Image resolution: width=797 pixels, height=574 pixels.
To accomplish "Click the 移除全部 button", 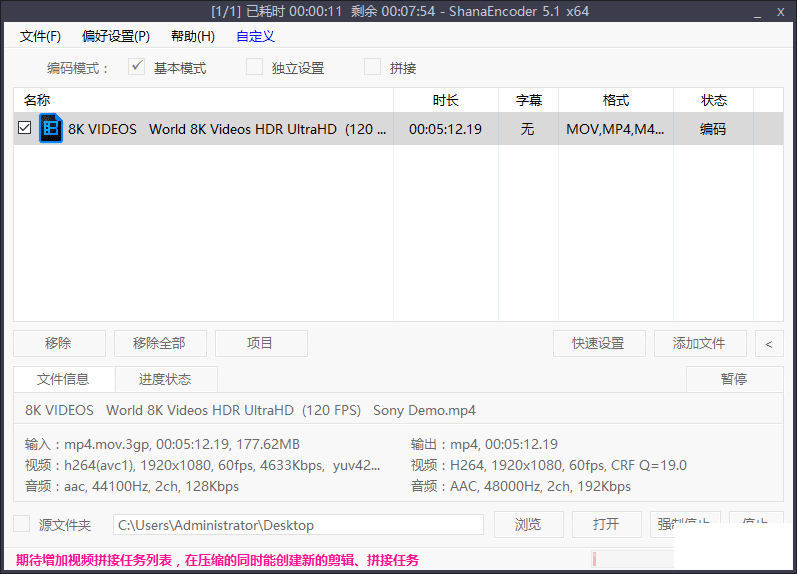I will click(160, 344).
